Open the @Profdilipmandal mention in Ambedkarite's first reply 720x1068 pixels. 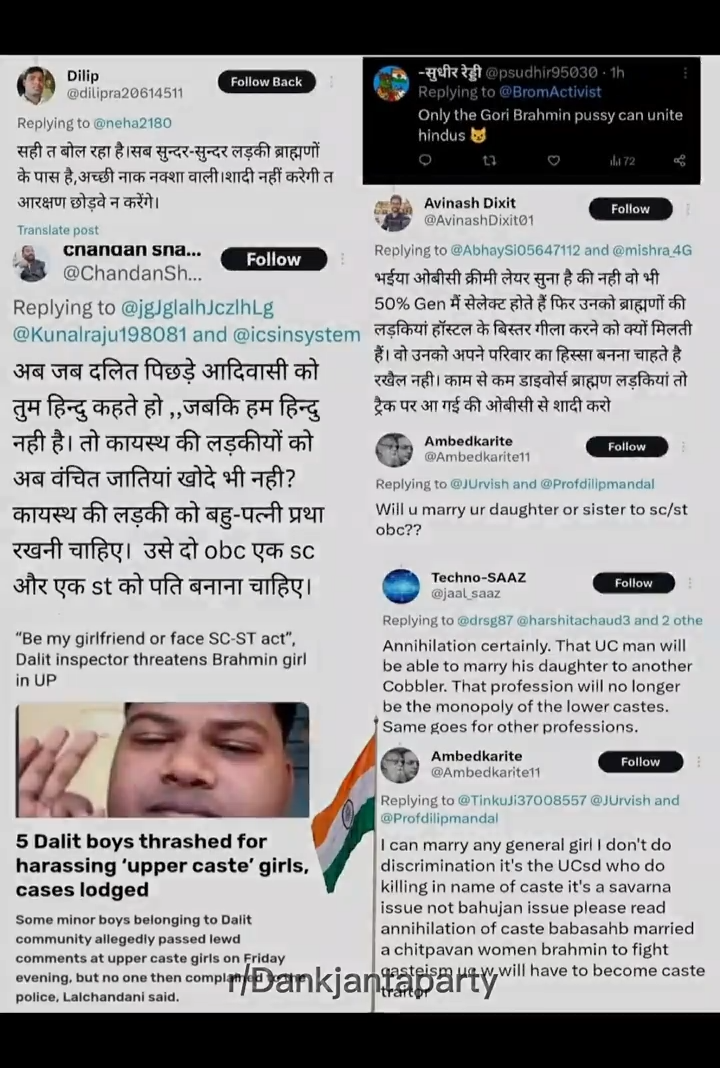pos(597,484)
